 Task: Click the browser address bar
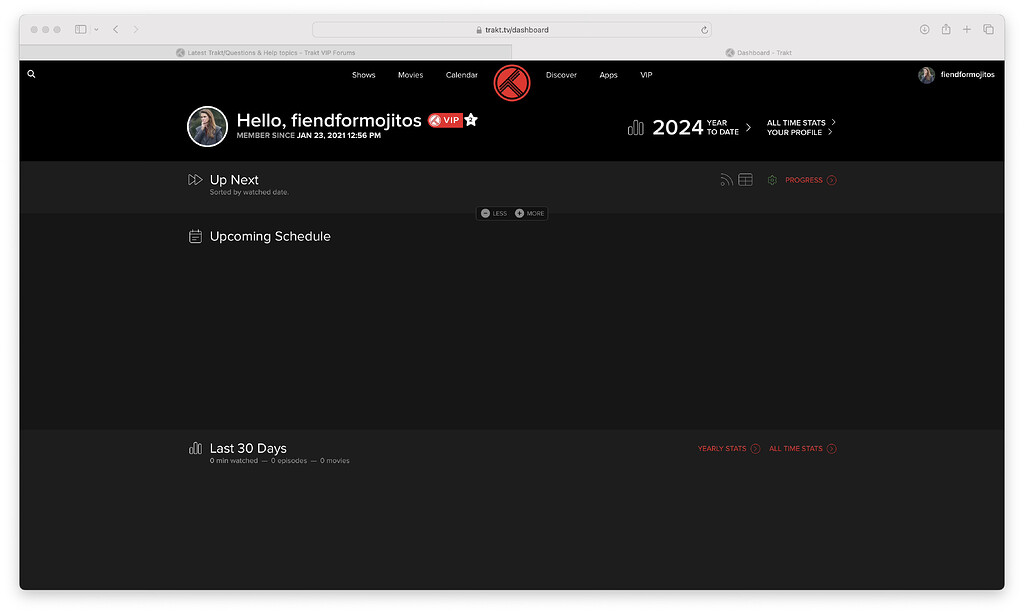point(512,29)
